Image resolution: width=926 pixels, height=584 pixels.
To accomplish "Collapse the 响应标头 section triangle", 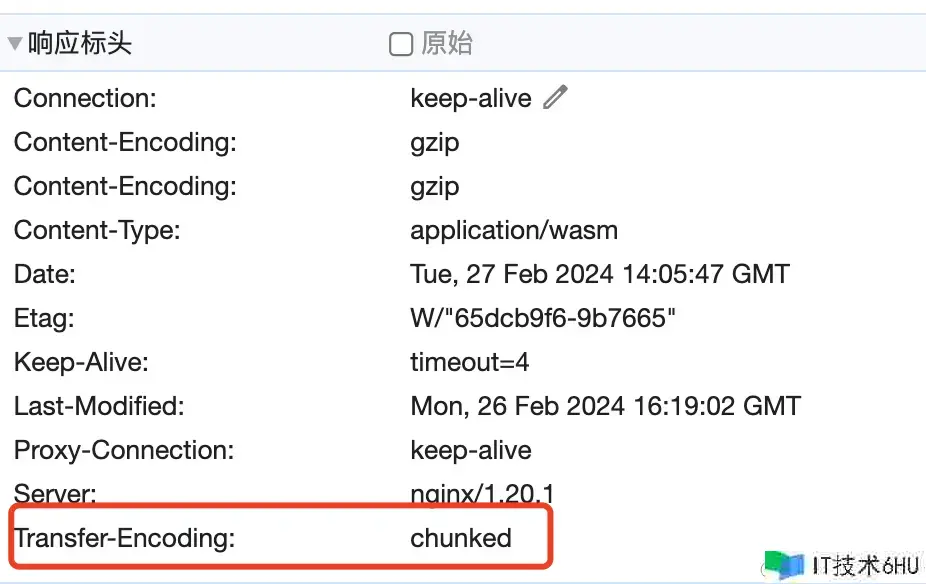I will 15,44.
